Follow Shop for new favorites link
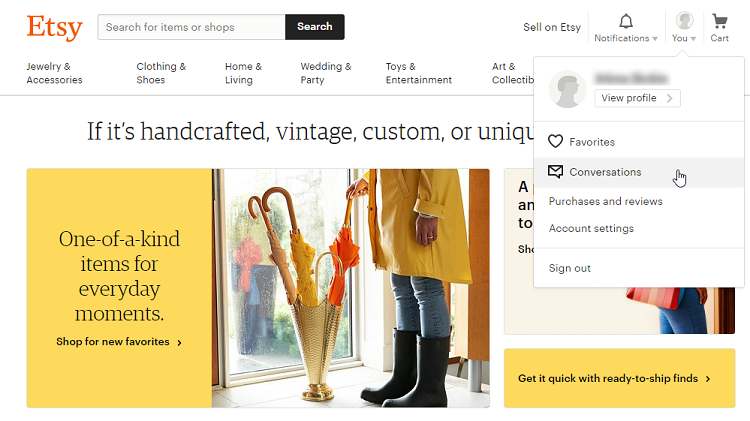 pos(118,342)
